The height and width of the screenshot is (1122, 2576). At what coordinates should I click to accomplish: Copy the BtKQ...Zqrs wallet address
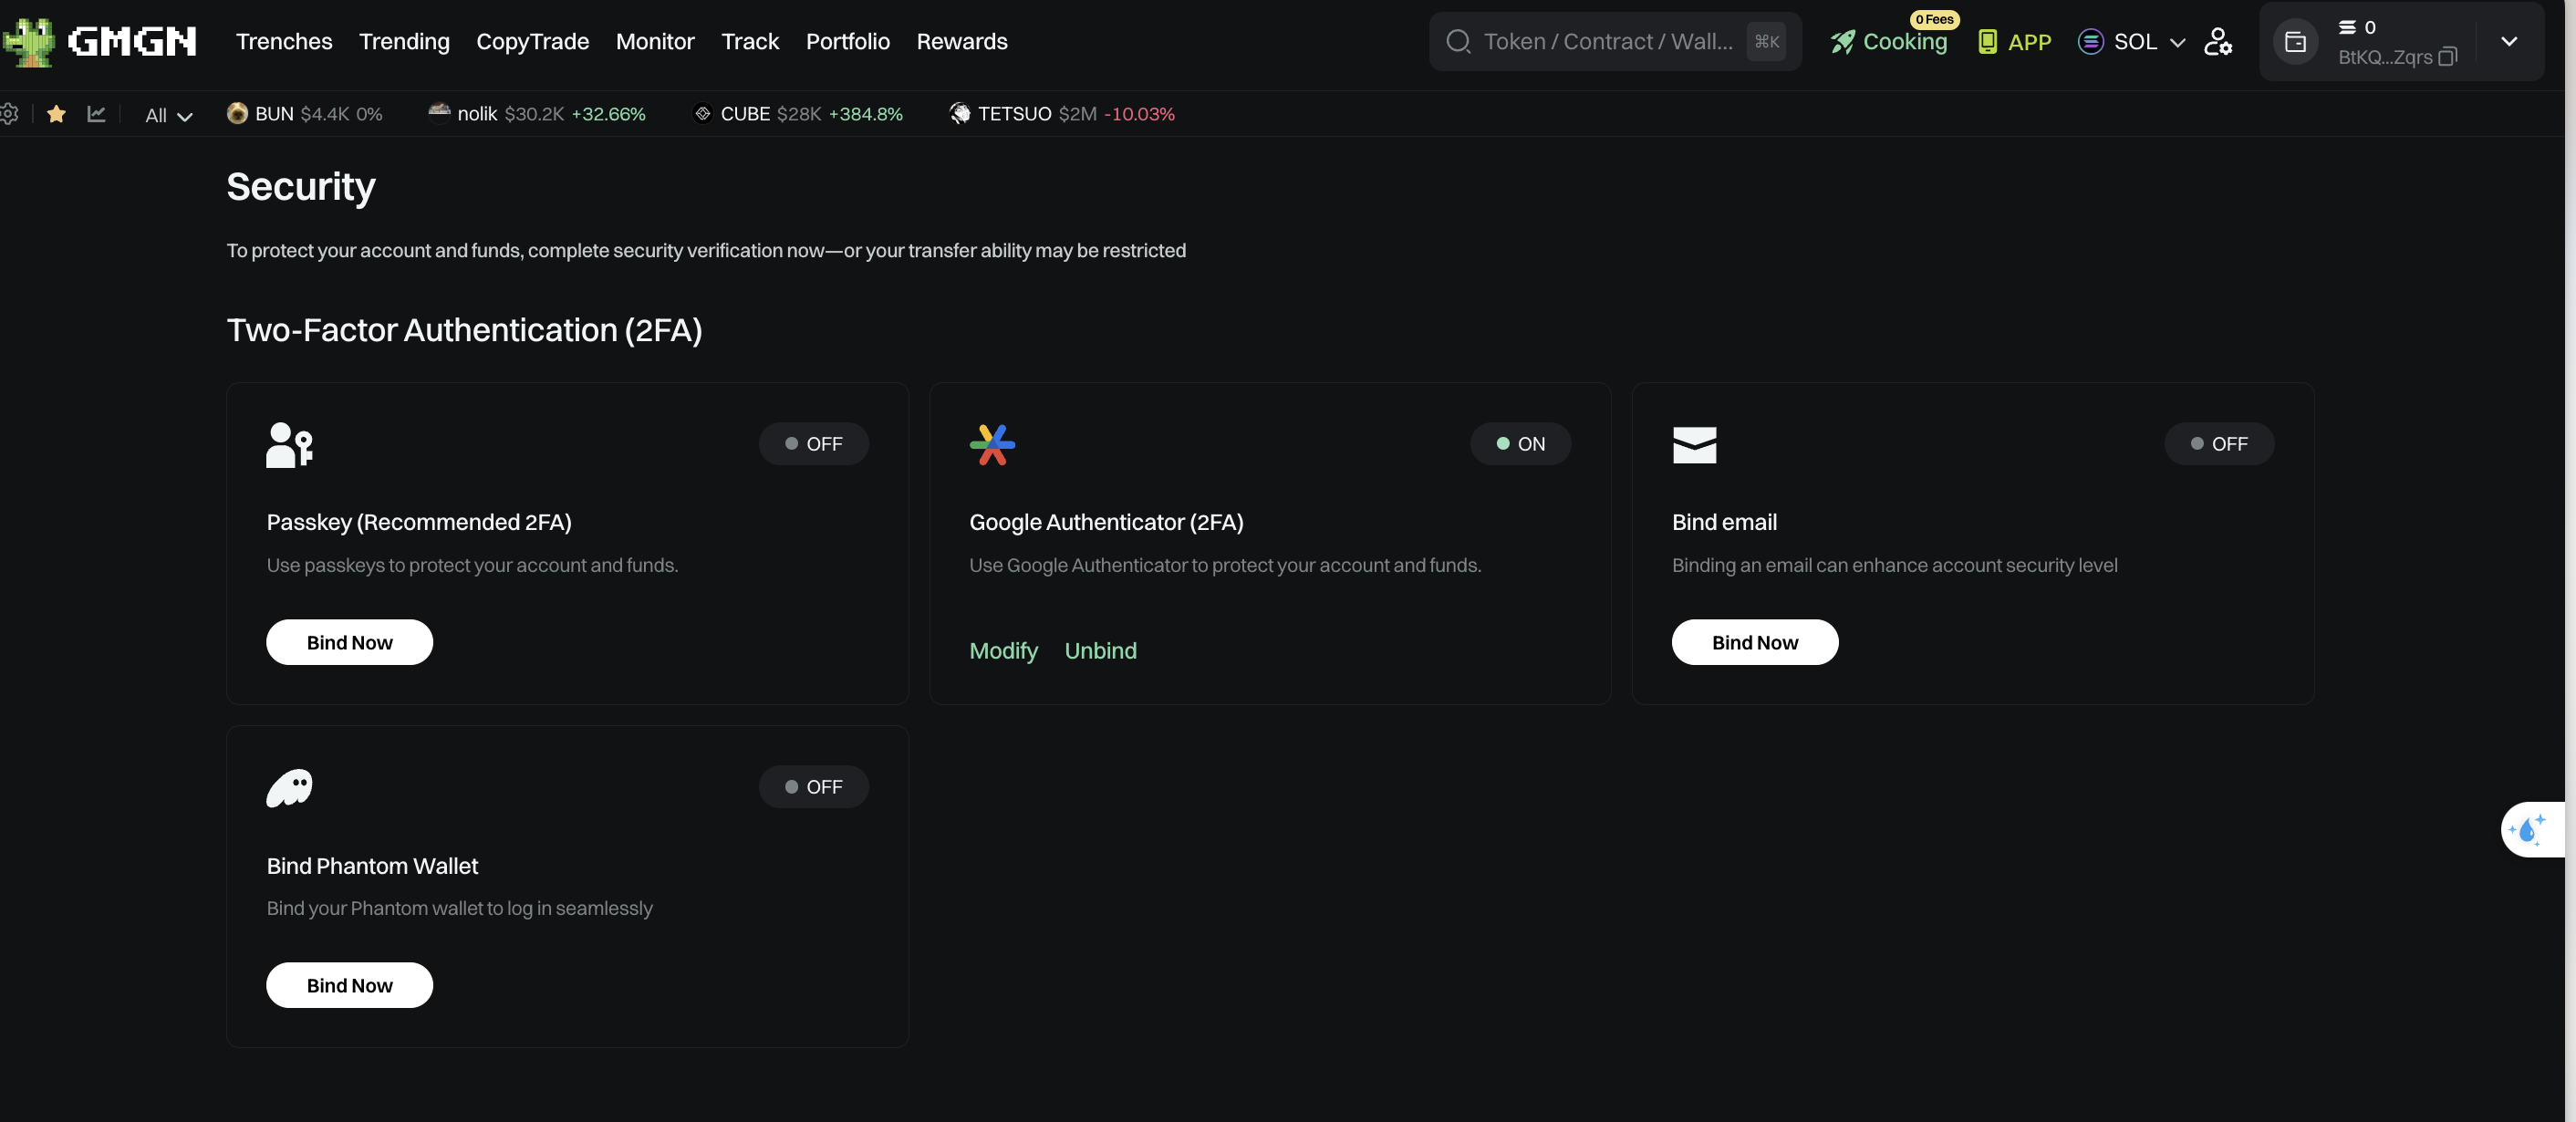[2447, 57]
